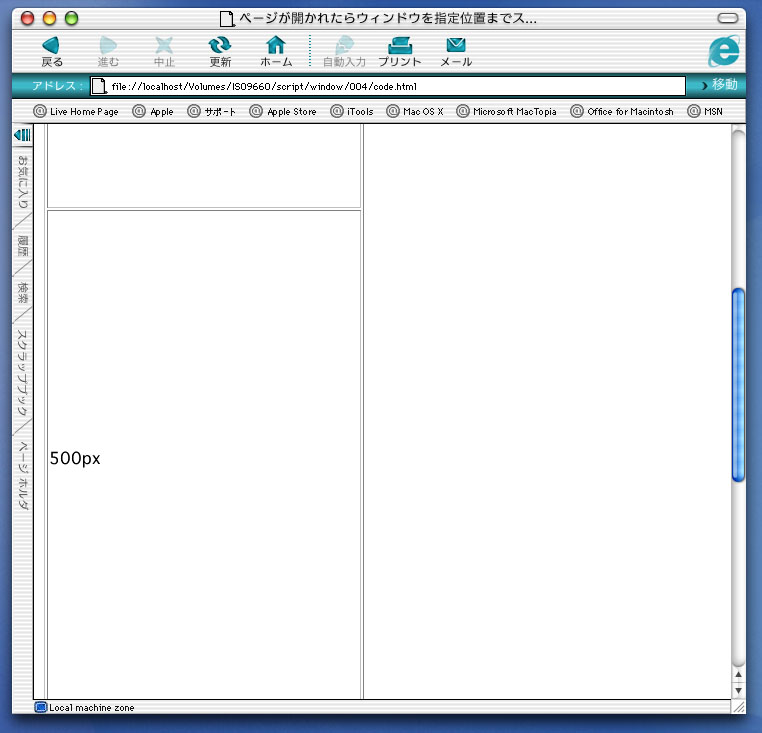Viewport: 762px width, 733px height.
Task: Print the page with プリント
Action: [400, 51]
